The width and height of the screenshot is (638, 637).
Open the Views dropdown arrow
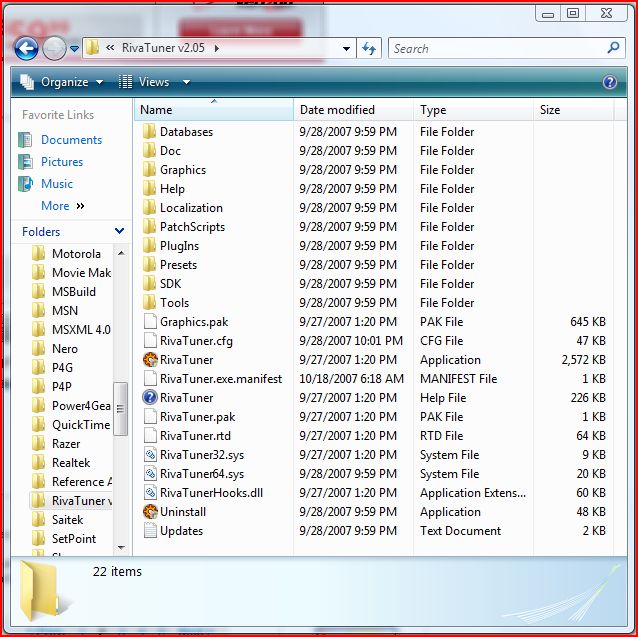186,82
